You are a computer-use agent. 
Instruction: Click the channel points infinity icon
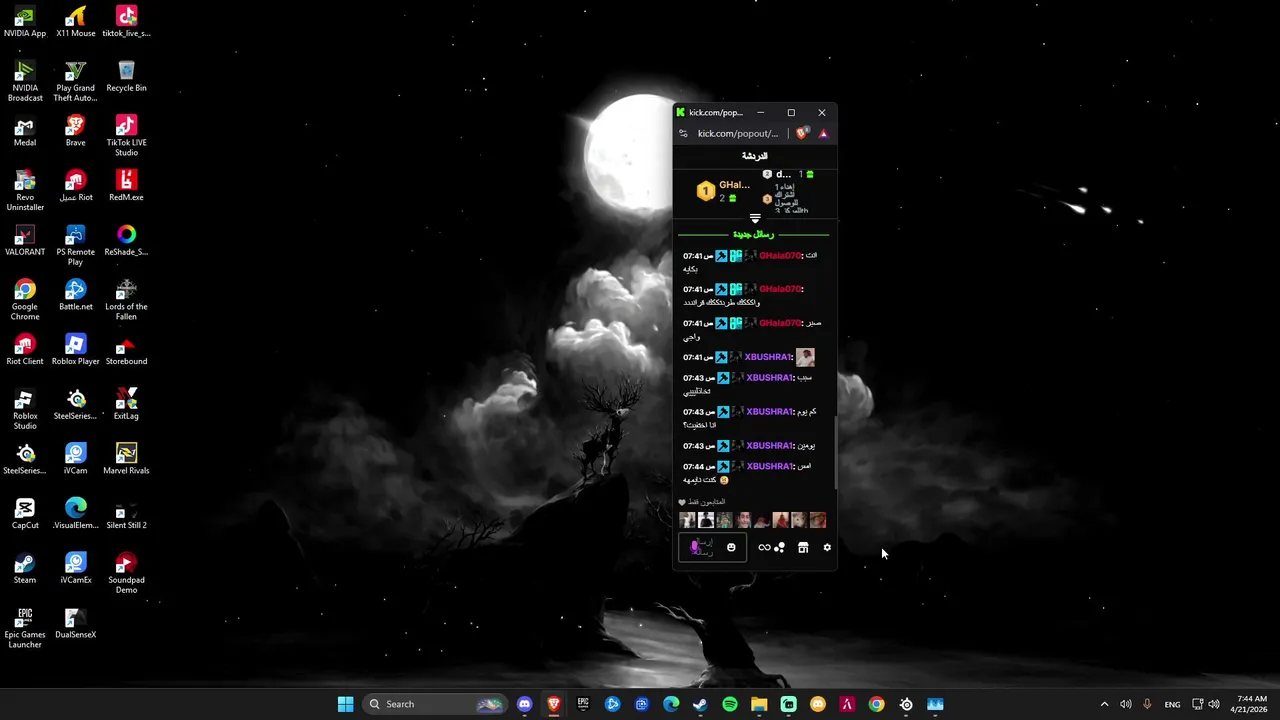coord(764,547)
